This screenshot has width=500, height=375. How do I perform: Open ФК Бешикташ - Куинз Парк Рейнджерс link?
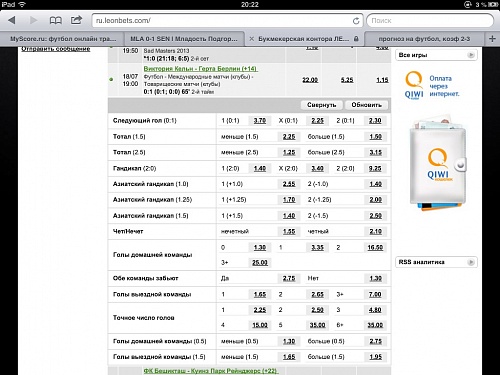pyautogui.click(x=211, y=371)
